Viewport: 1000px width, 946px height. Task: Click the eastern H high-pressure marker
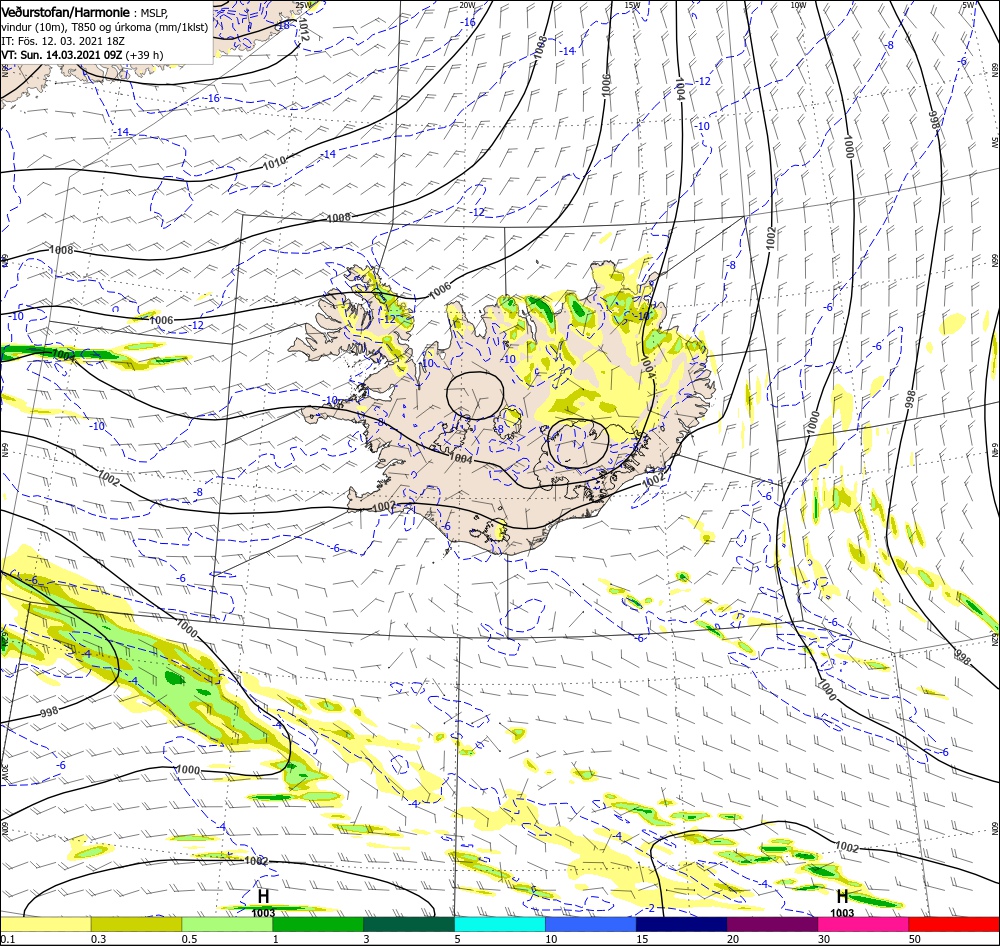[842, 896]
